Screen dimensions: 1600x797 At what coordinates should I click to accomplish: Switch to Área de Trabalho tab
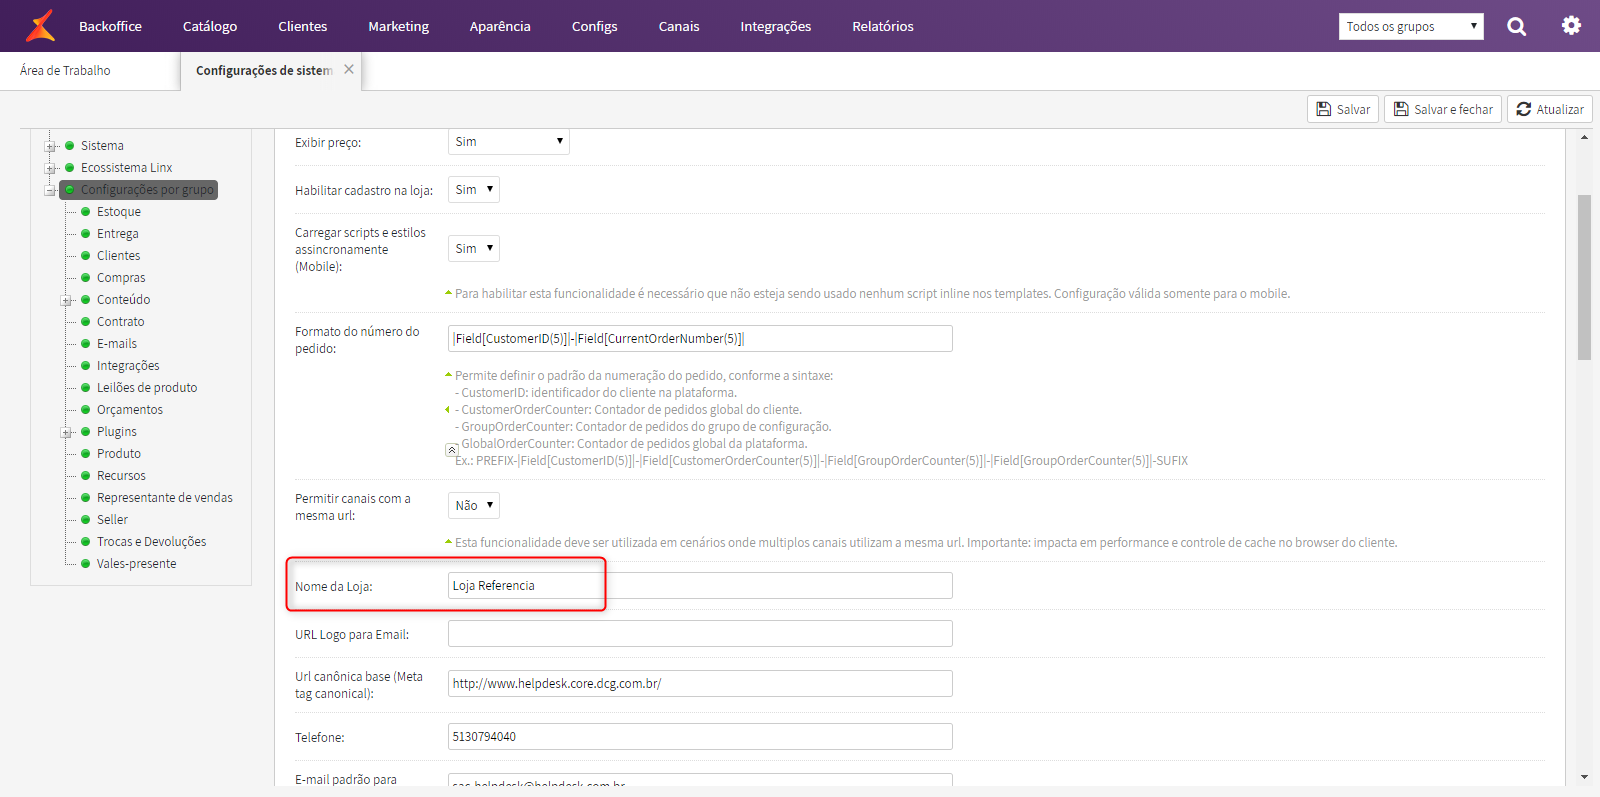click(x=65, y=70)
